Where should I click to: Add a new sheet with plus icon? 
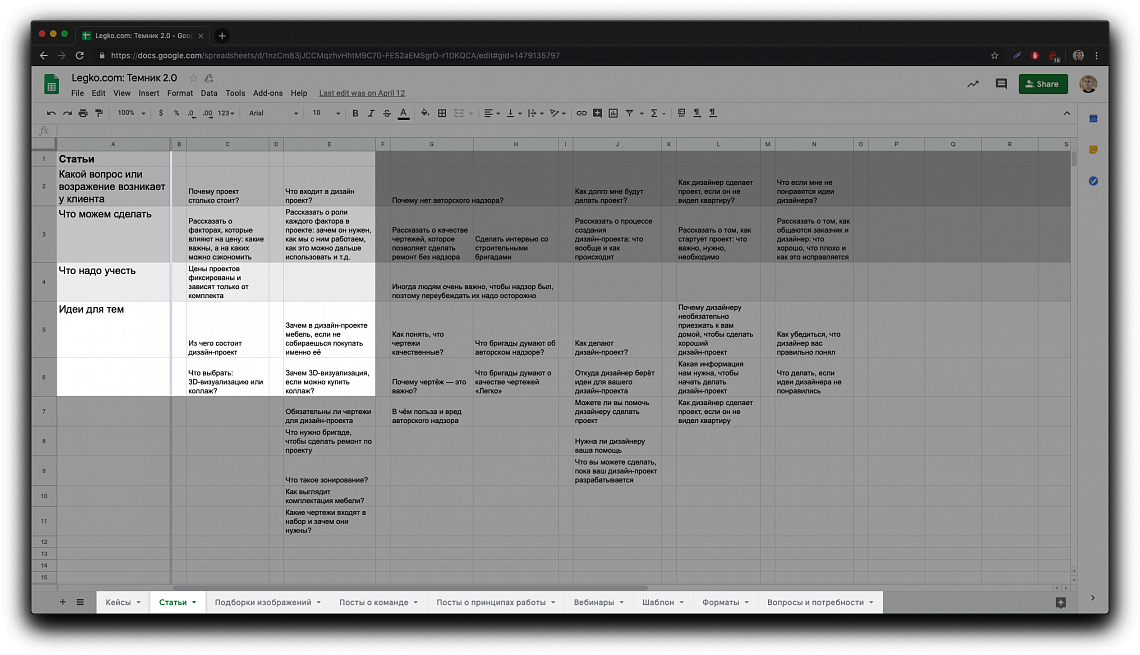pyautogui.click(x=63, y=602)
